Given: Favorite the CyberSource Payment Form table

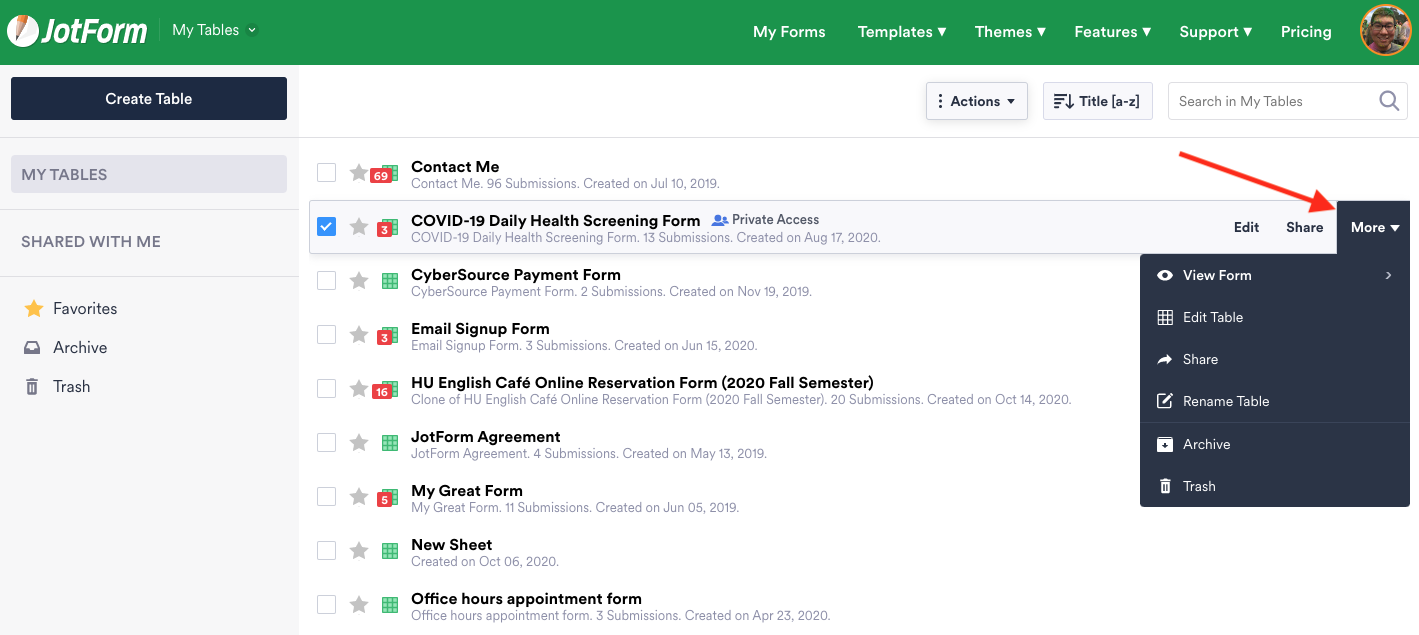Looking at the screenshot, I should 359,281.
